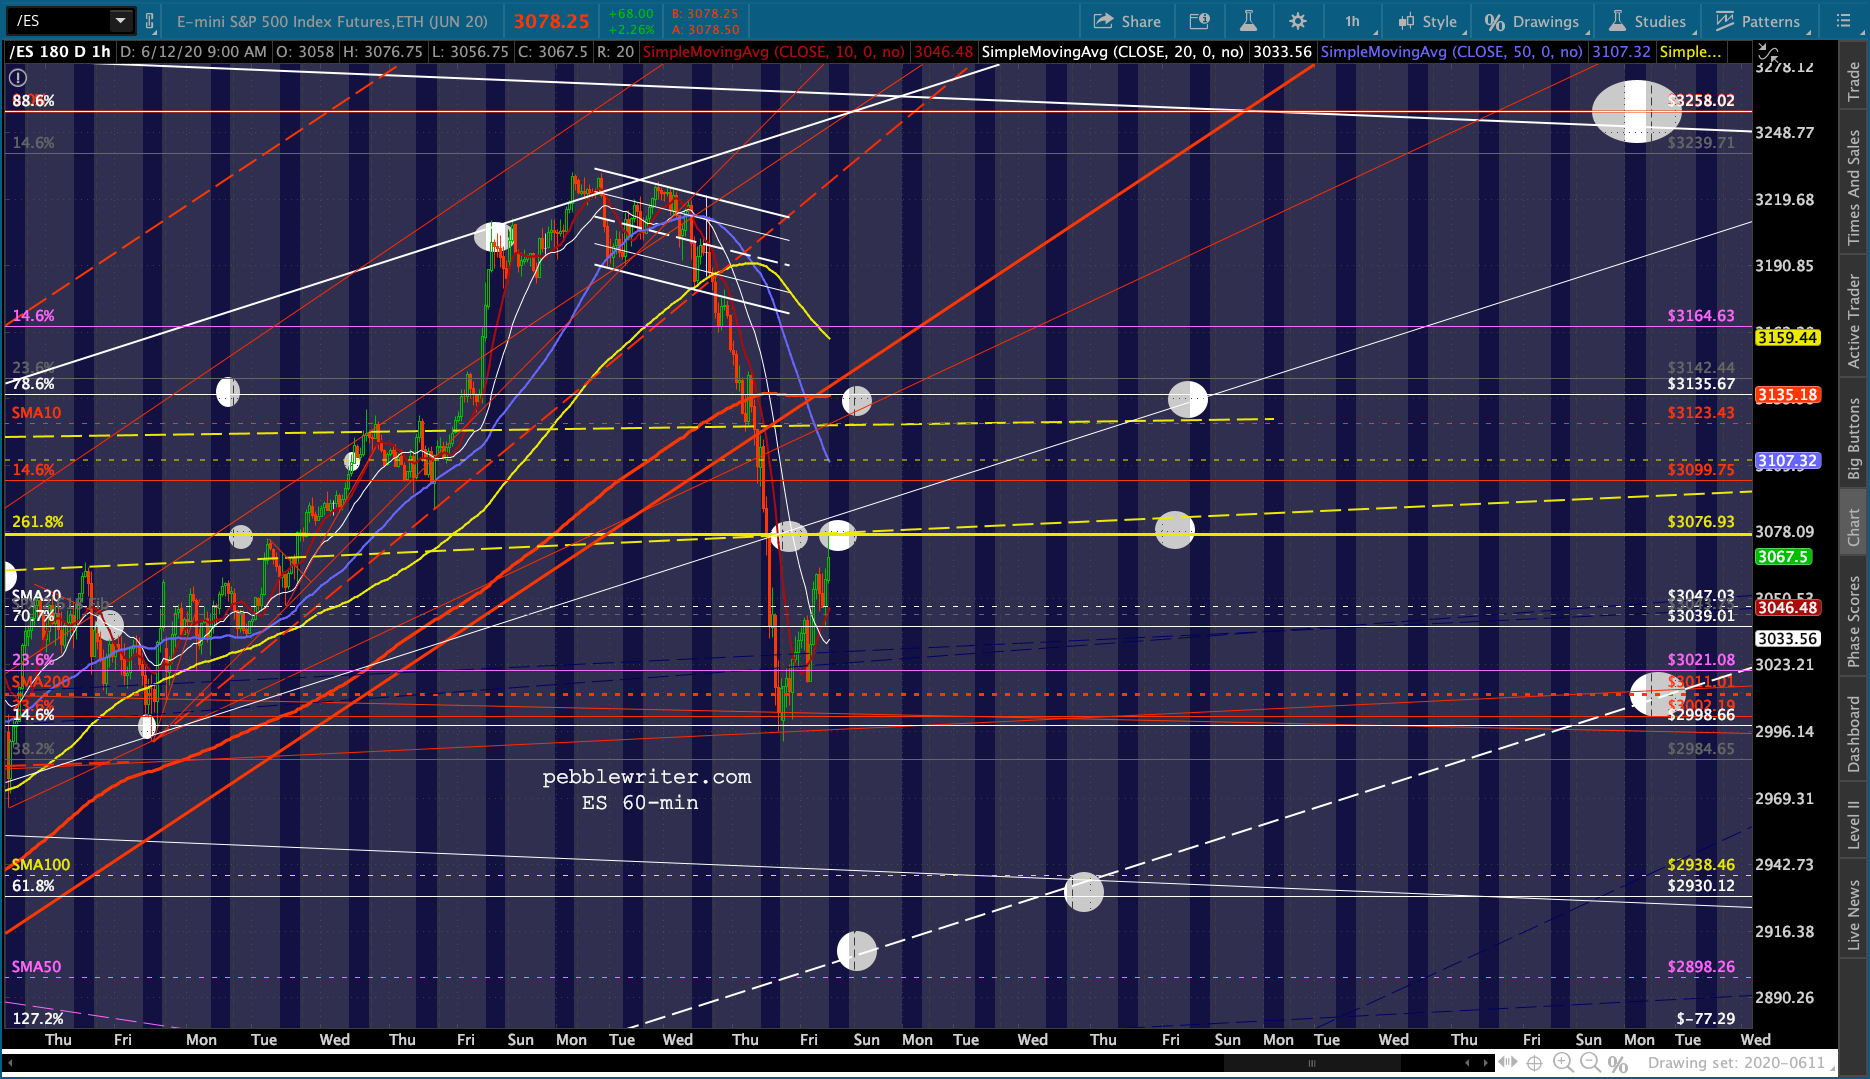Click the red 3046.48 SMA price bubble
This screenshot has height=1079, width=1870.
pyautogui.click(x=1787, y=607)
